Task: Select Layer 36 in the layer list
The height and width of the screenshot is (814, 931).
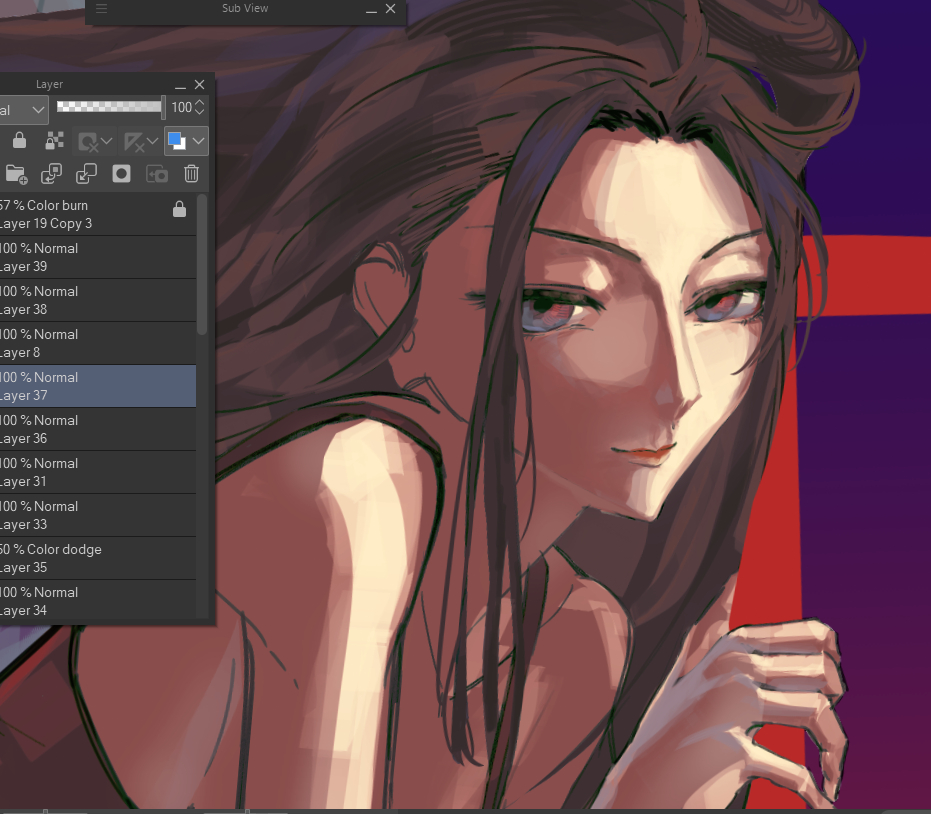Action: point(90,429)
